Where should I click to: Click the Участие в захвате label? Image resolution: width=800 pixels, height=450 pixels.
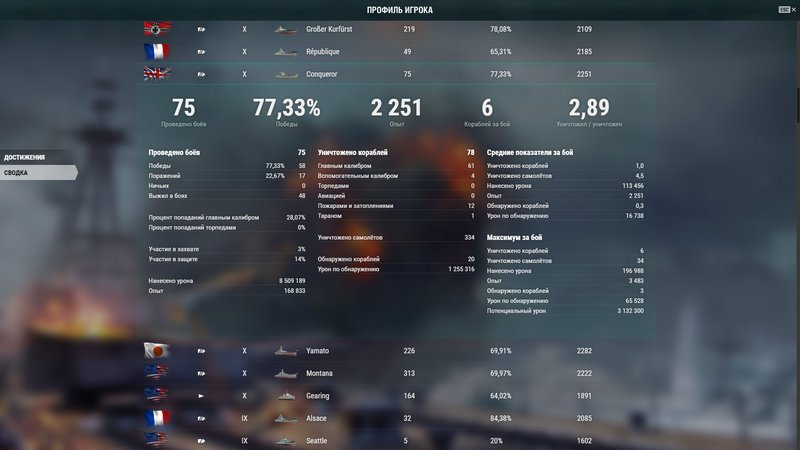click(173, 249)
